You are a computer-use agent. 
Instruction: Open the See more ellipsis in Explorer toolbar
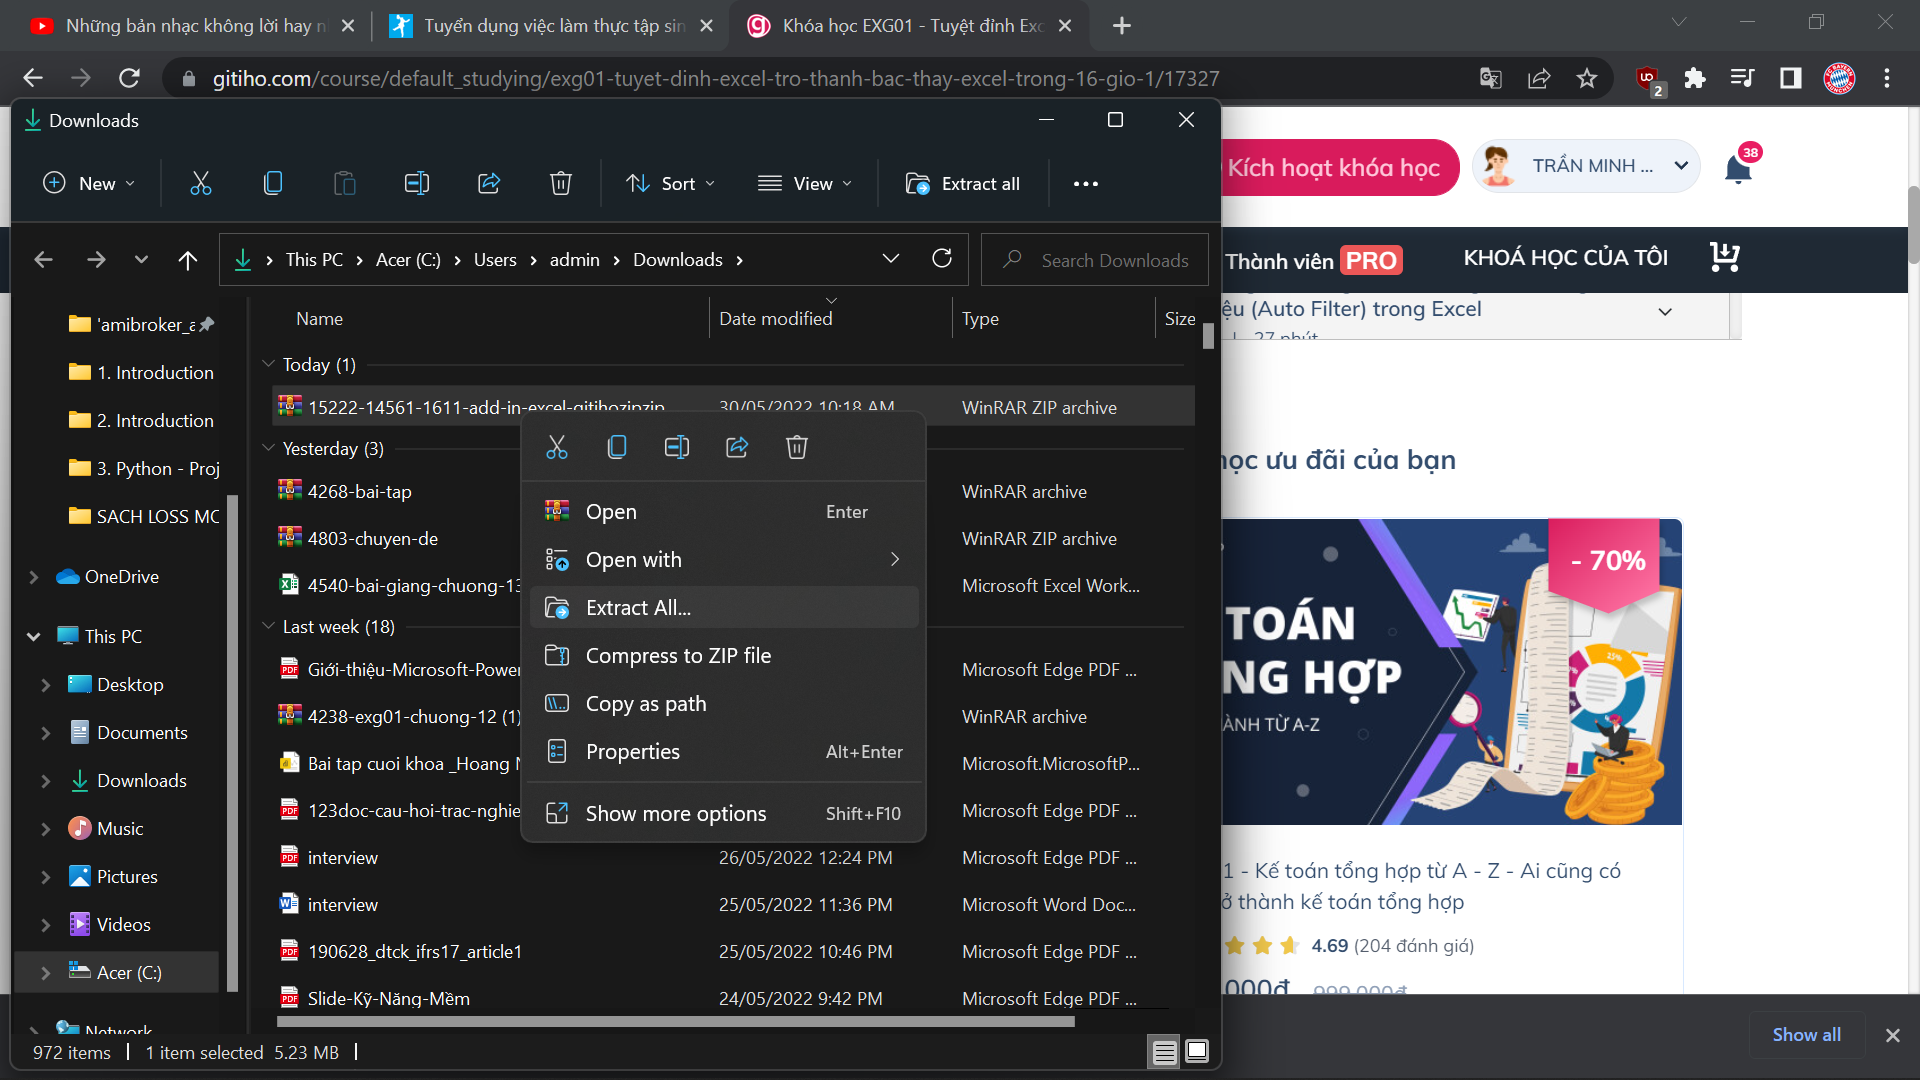click(1086, 183)
